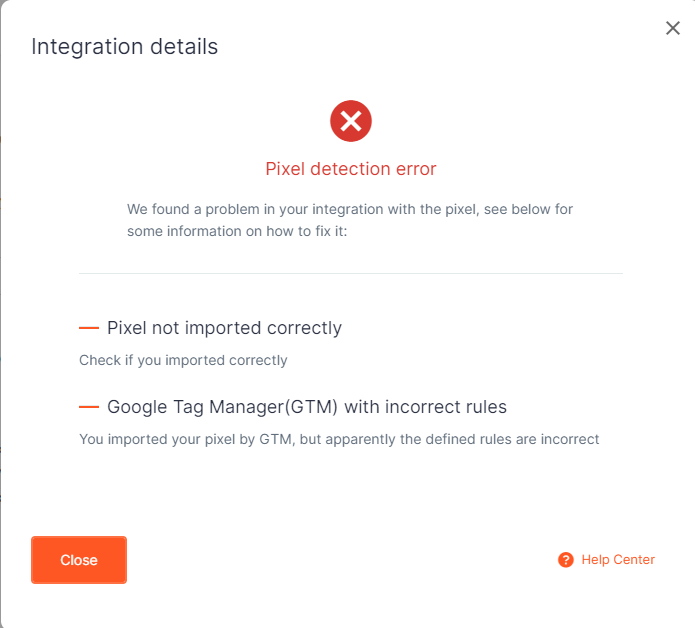Click the Integration details dialog title
695x628 pixels.
click(125, 47)
